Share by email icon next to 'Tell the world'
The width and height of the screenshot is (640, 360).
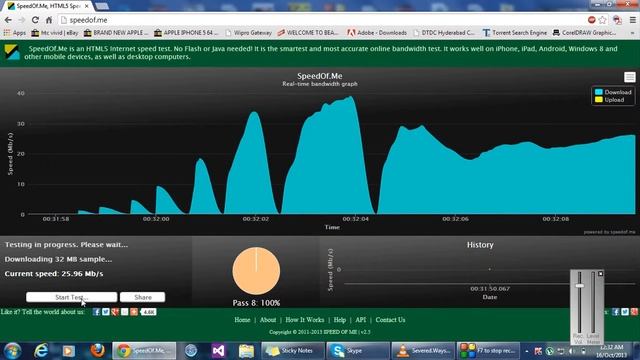coord(124,312)
